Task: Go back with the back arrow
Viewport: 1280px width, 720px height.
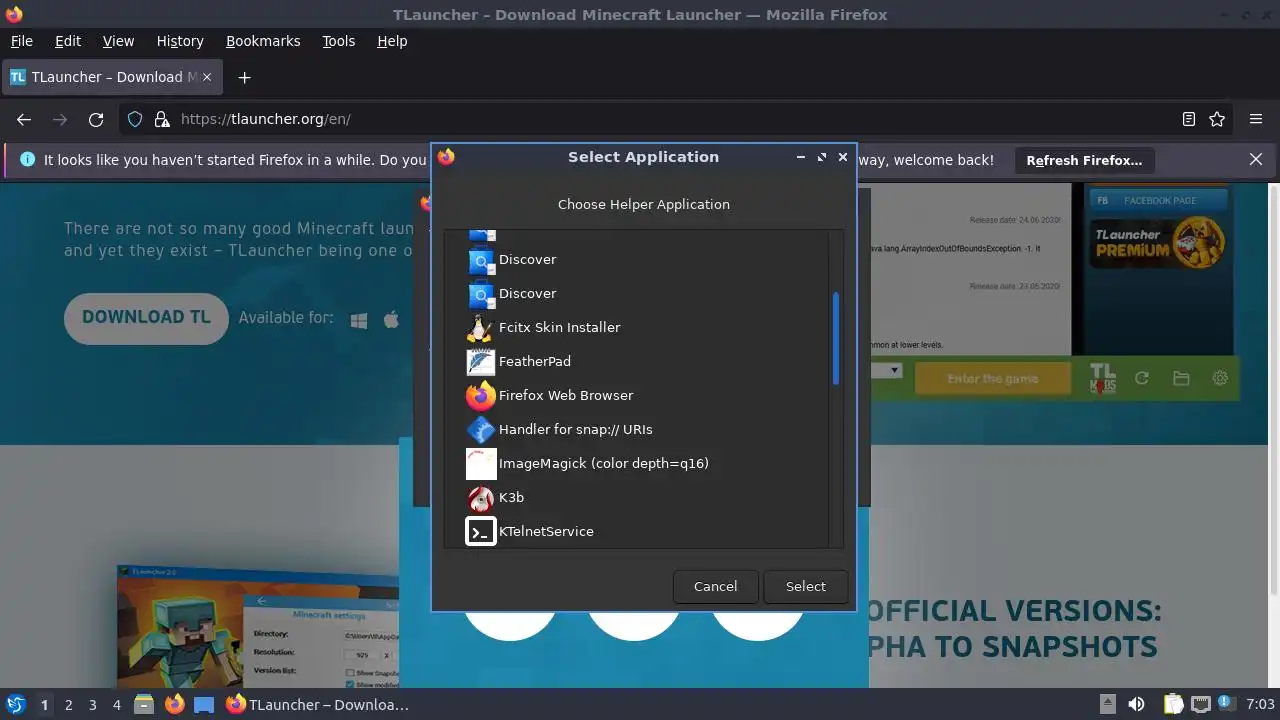Action: point(24,119)
